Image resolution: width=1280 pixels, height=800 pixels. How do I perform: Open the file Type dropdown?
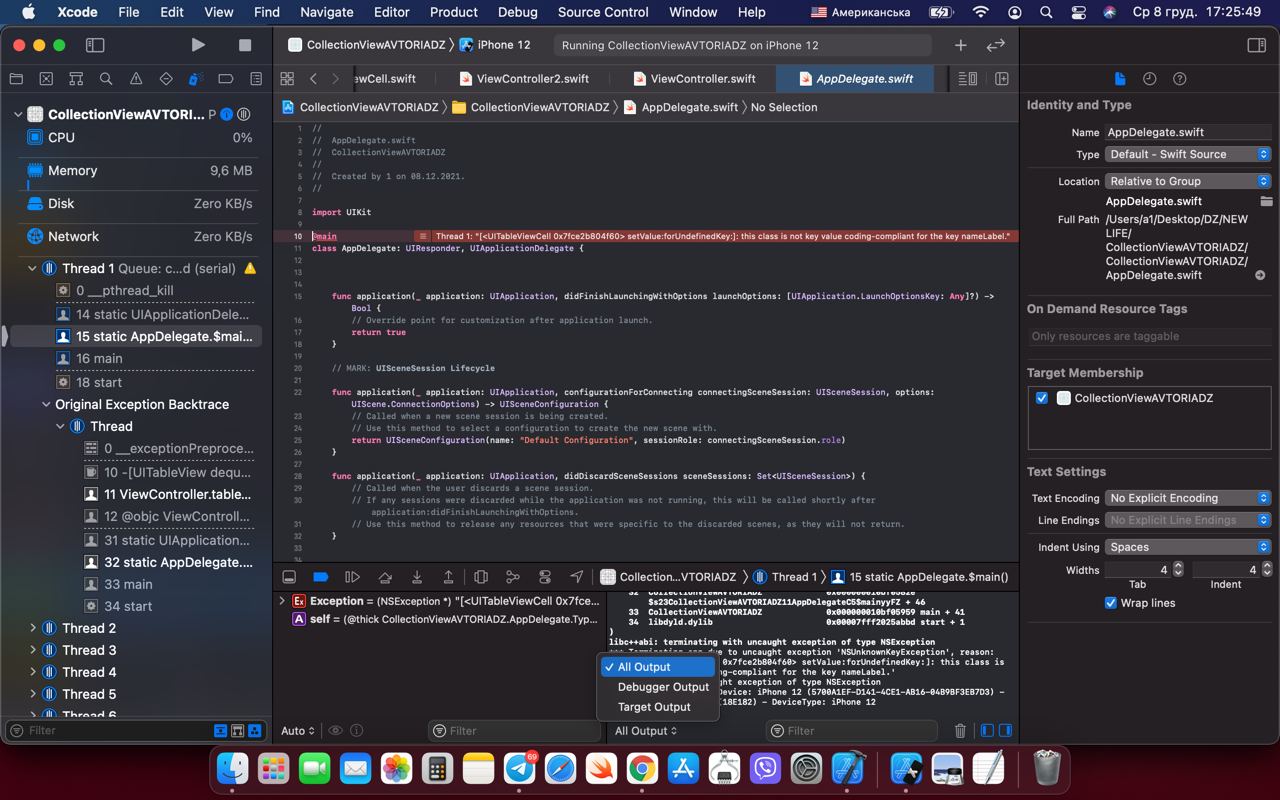click(1187, 154)
